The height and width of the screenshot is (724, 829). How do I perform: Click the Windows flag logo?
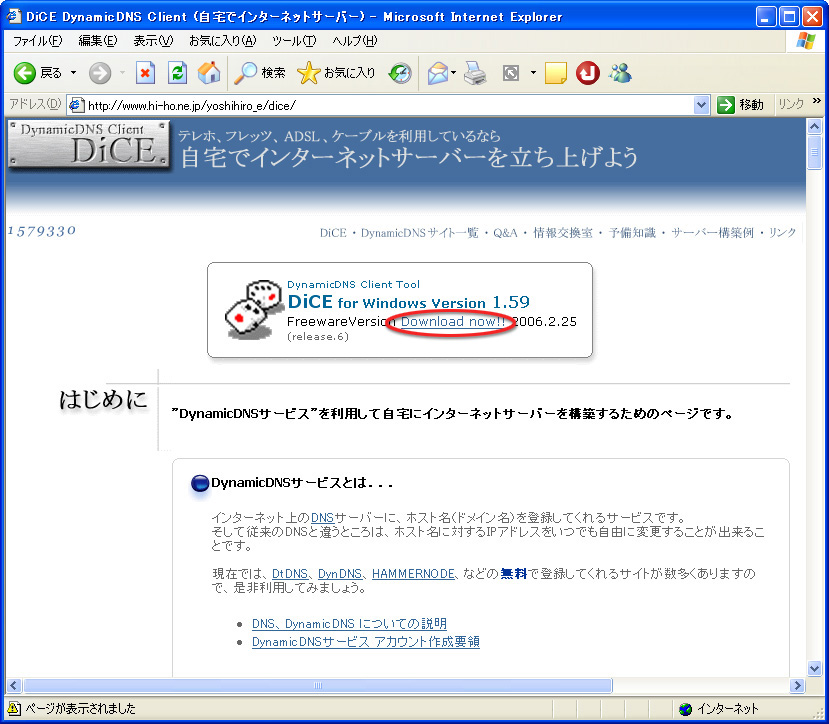point(806,41)
